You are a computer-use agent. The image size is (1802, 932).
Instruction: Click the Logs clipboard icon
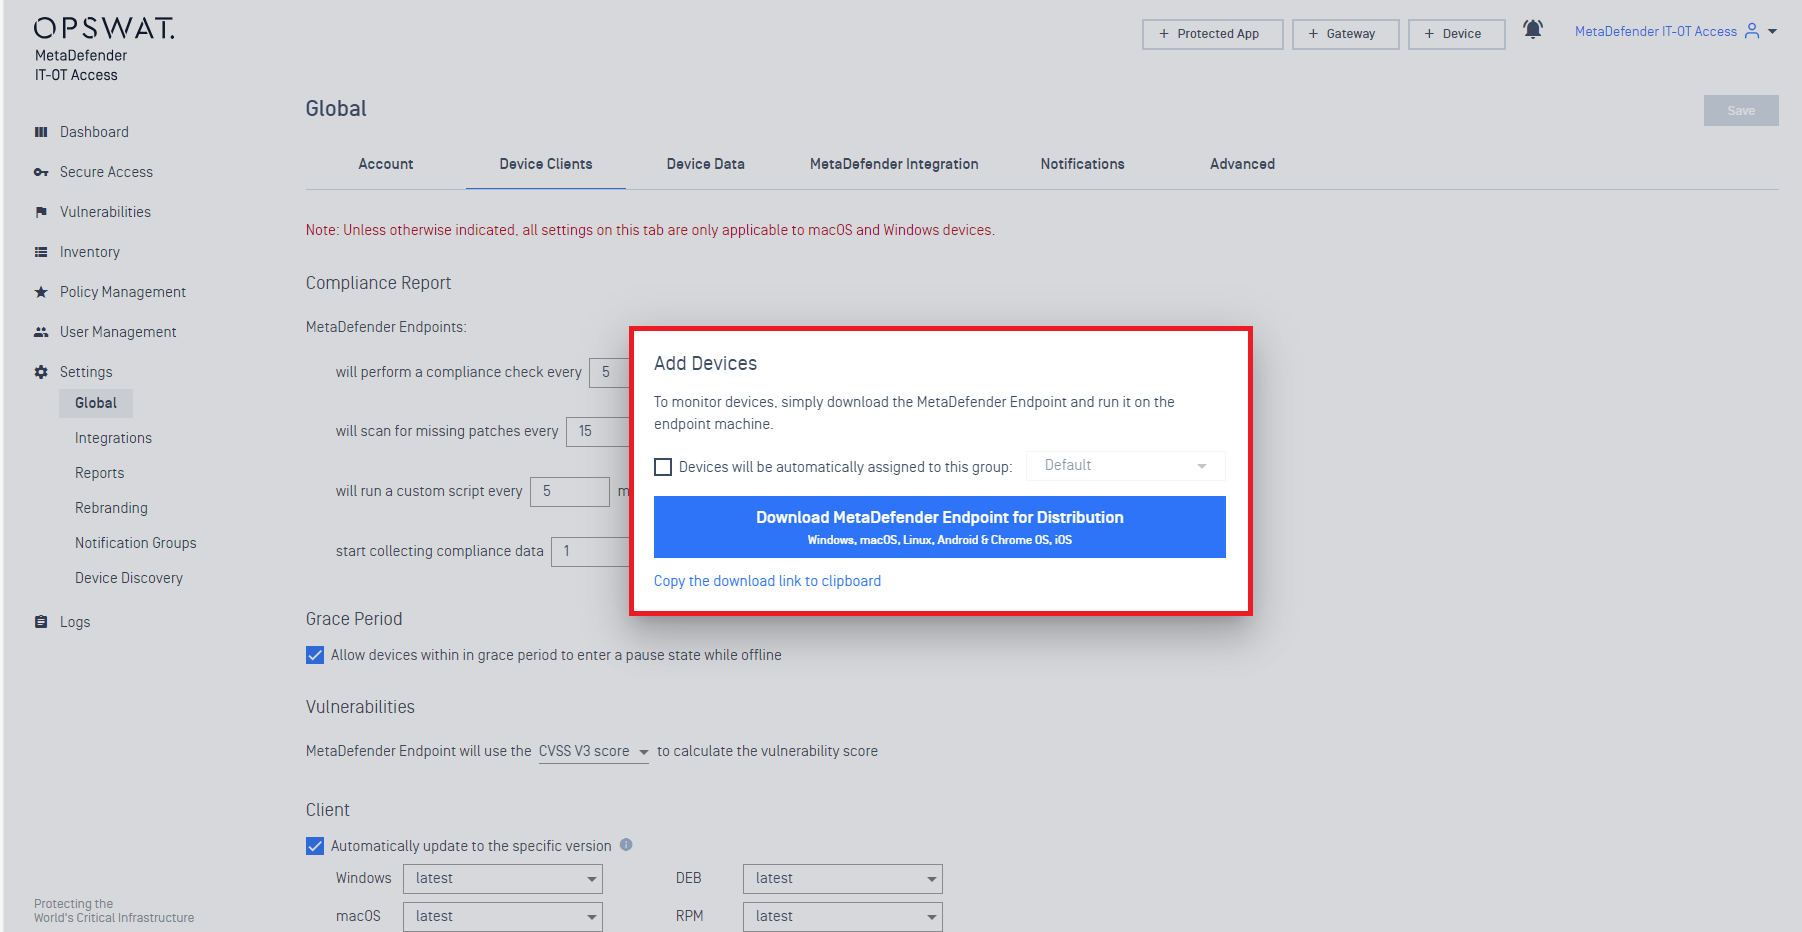(x=41, y=622)
